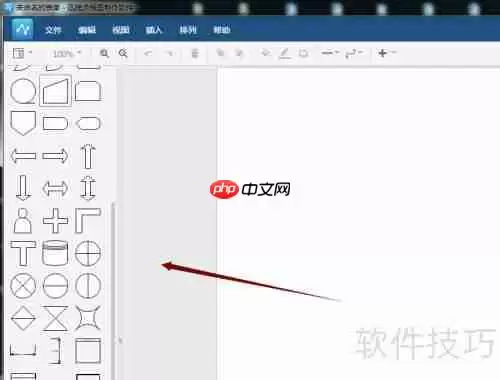Select the rounded-top rectangle shape
The image size is (500, 380).
(x=88, y=91)
